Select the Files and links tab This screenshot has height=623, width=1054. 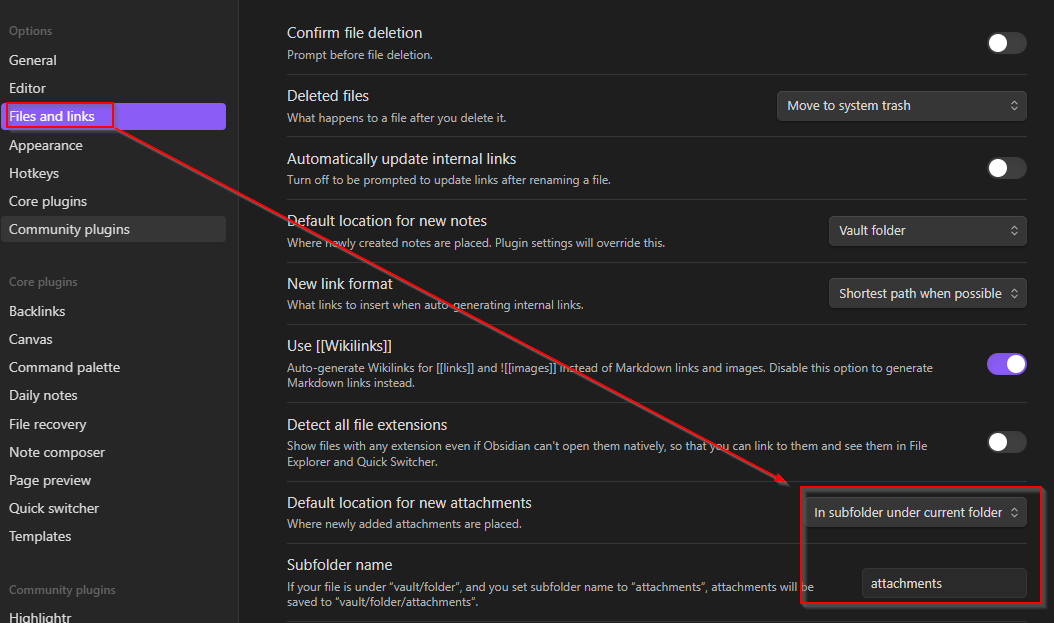[52, 117]
